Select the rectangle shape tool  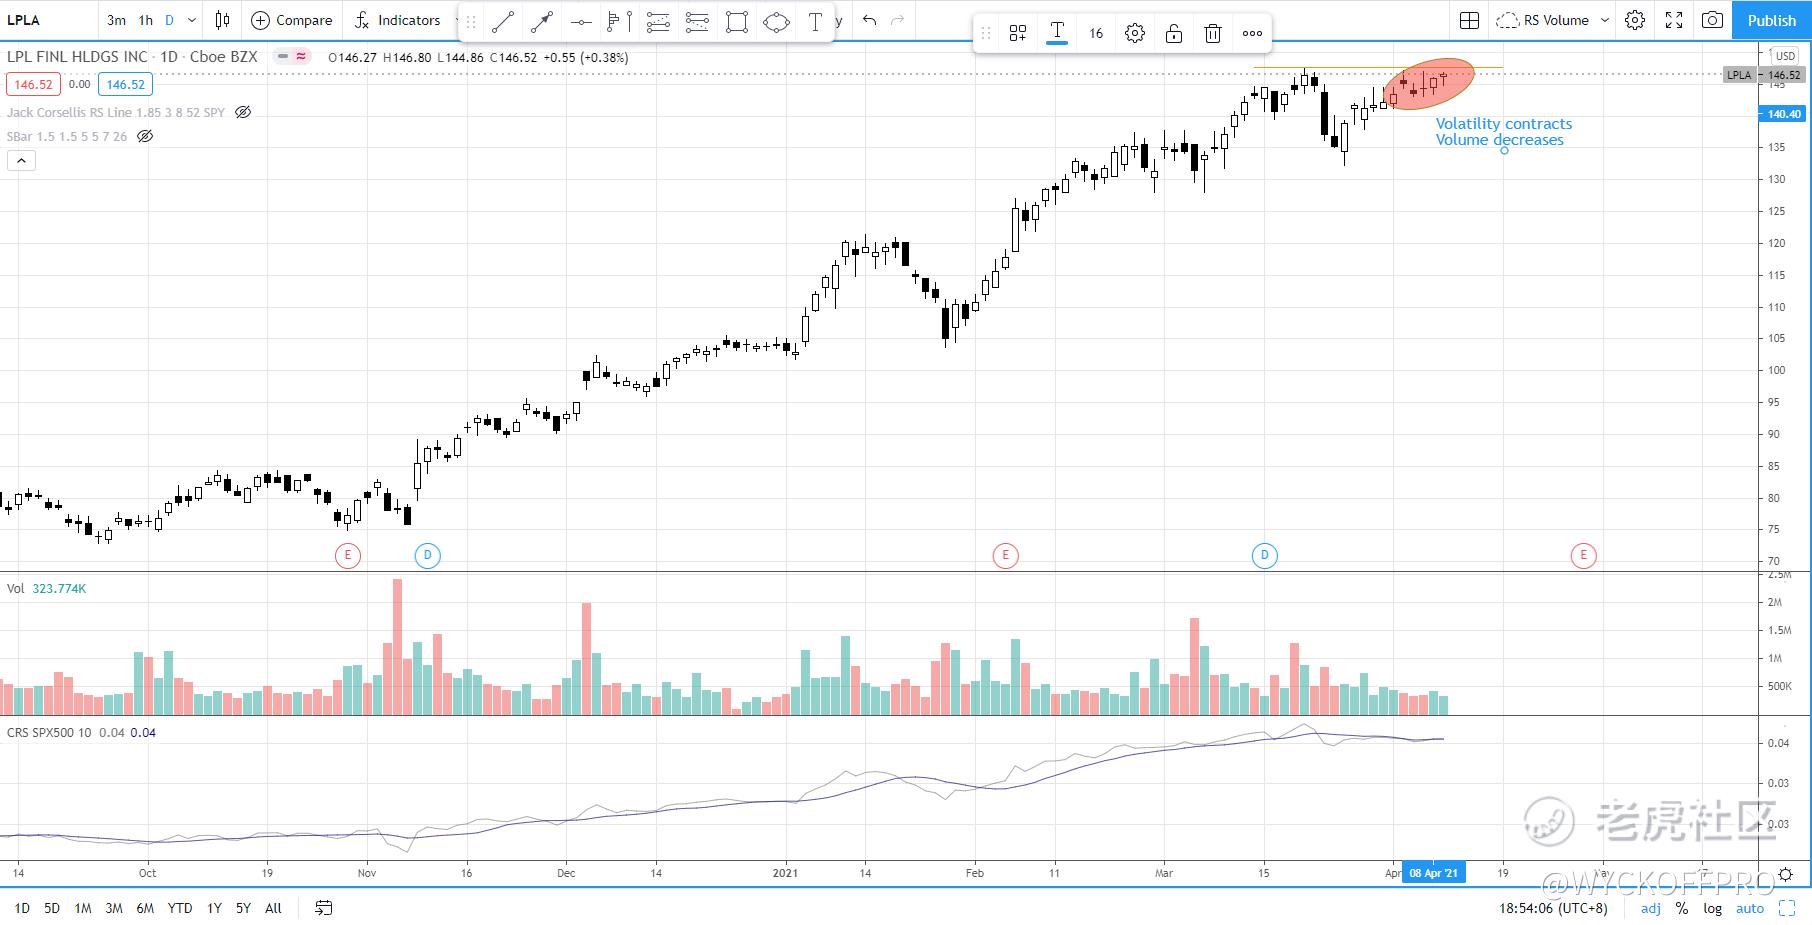737,21
